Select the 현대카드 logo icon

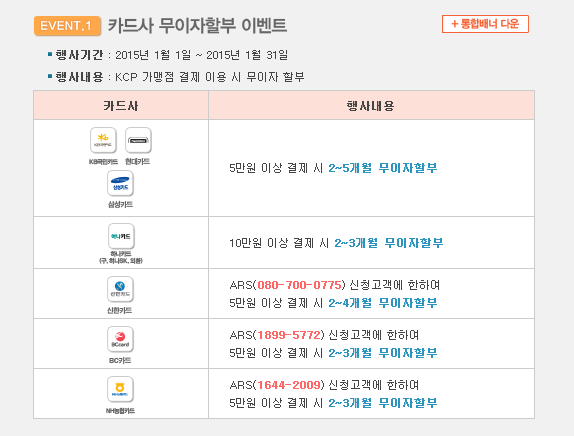[x=138, y=140]
